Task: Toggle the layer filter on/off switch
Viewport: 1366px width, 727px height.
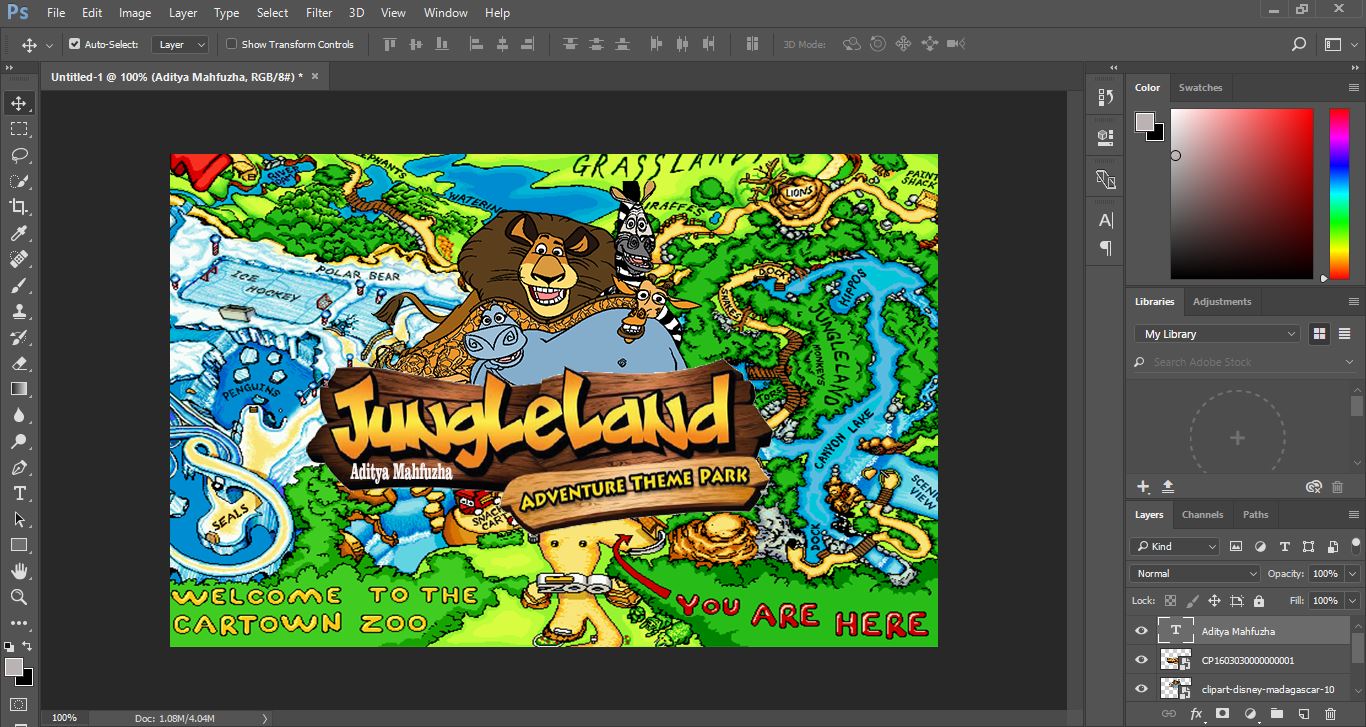Action: (x=1357, y=546)
